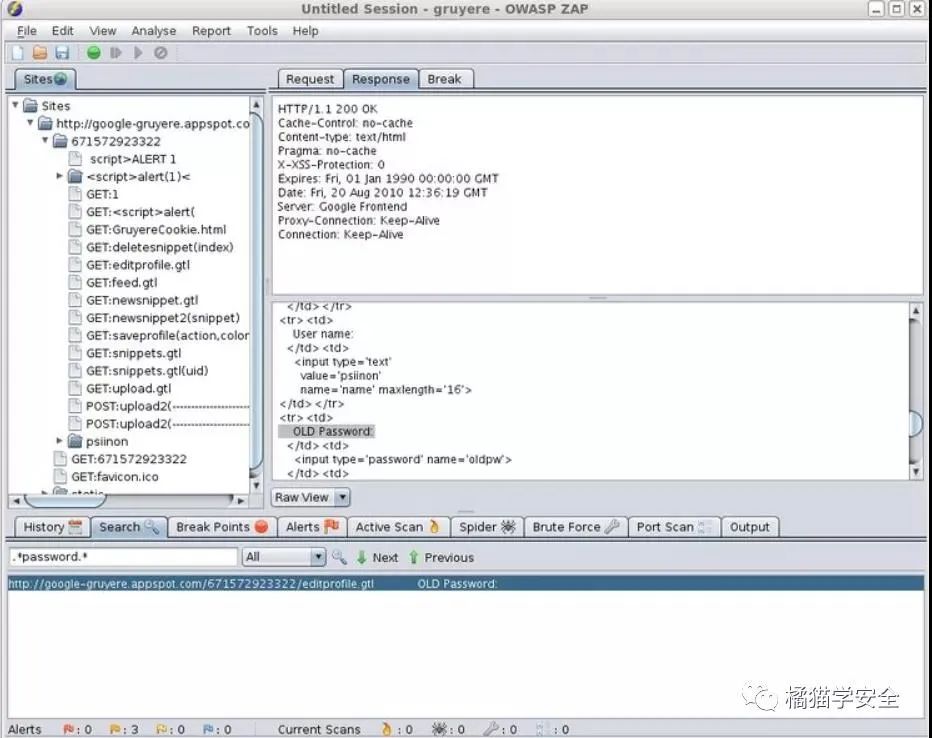Expand the psiinon folder node
Image resolution: width=932 pixels, height=738 pixels.
(59, 441)
